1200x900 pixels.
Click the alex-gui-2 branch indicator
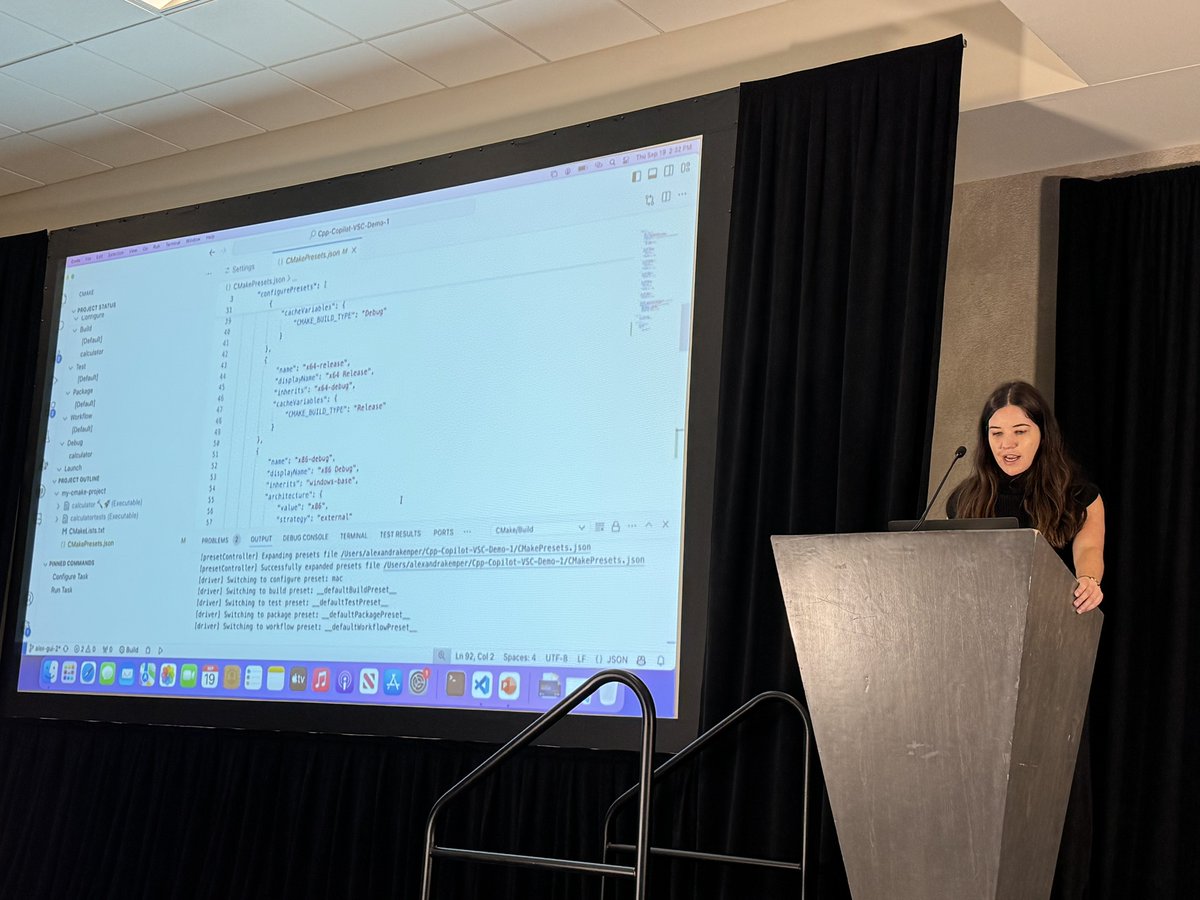[x=43, y=648]
